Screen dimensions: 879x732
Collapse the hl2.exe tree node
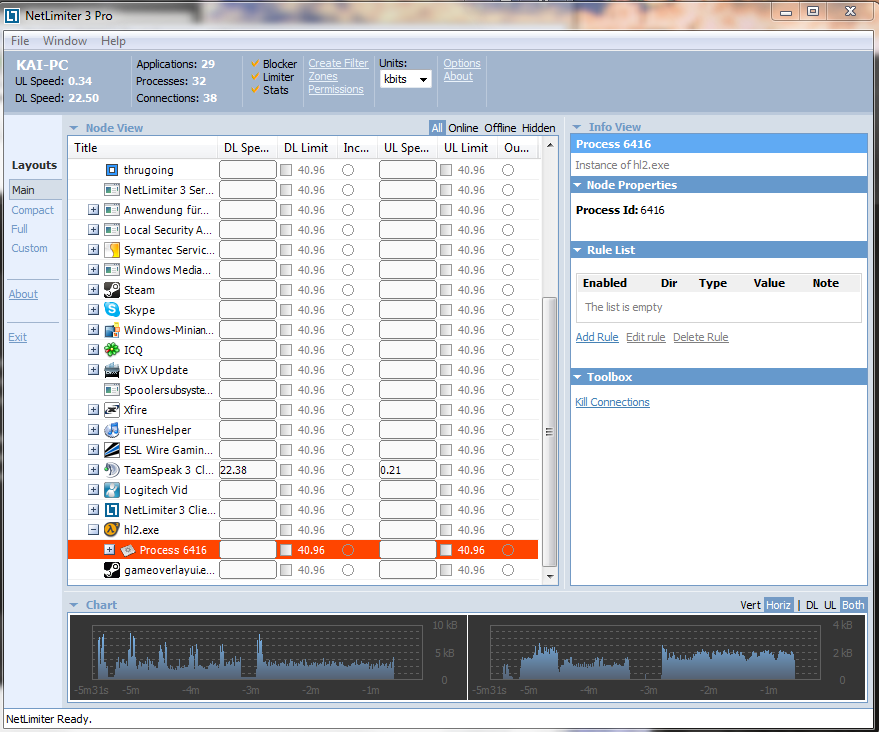pyautogui.click(x=94, y=530)
